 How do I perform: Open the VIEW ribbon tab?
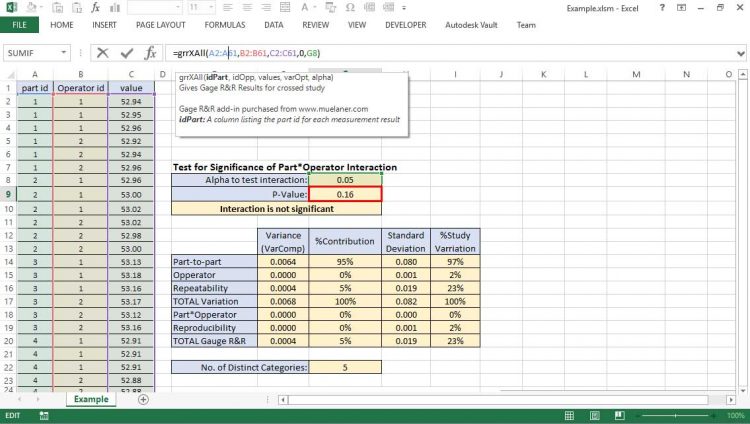357,25
